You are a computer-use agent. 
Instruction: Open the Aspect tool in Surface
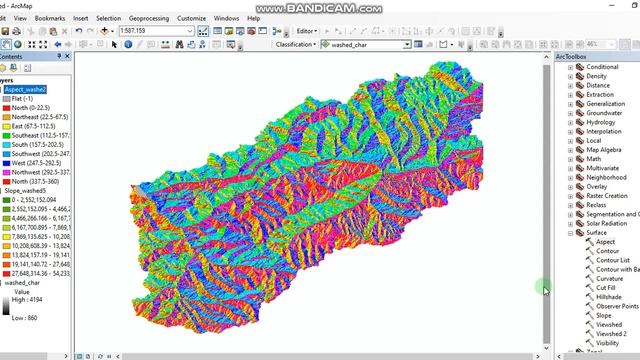[605, 242]
